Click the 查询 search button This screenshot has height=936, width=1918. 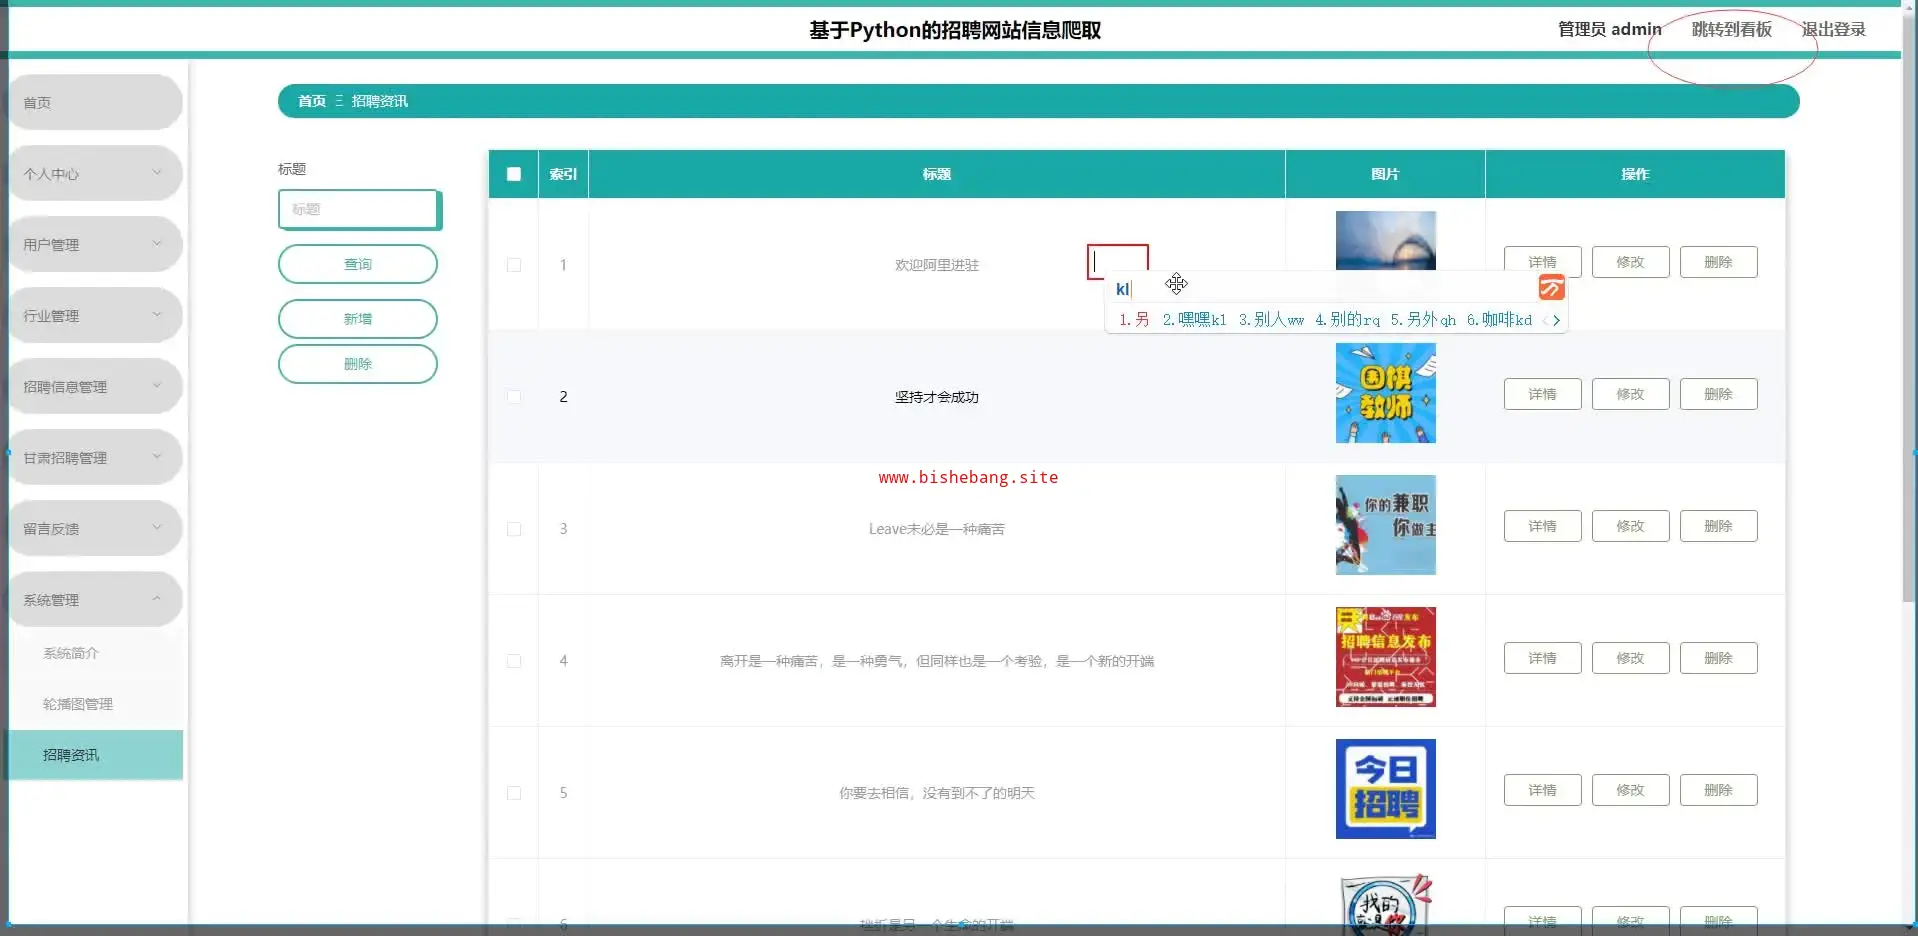pyautogui.click(x=358, y=264)
